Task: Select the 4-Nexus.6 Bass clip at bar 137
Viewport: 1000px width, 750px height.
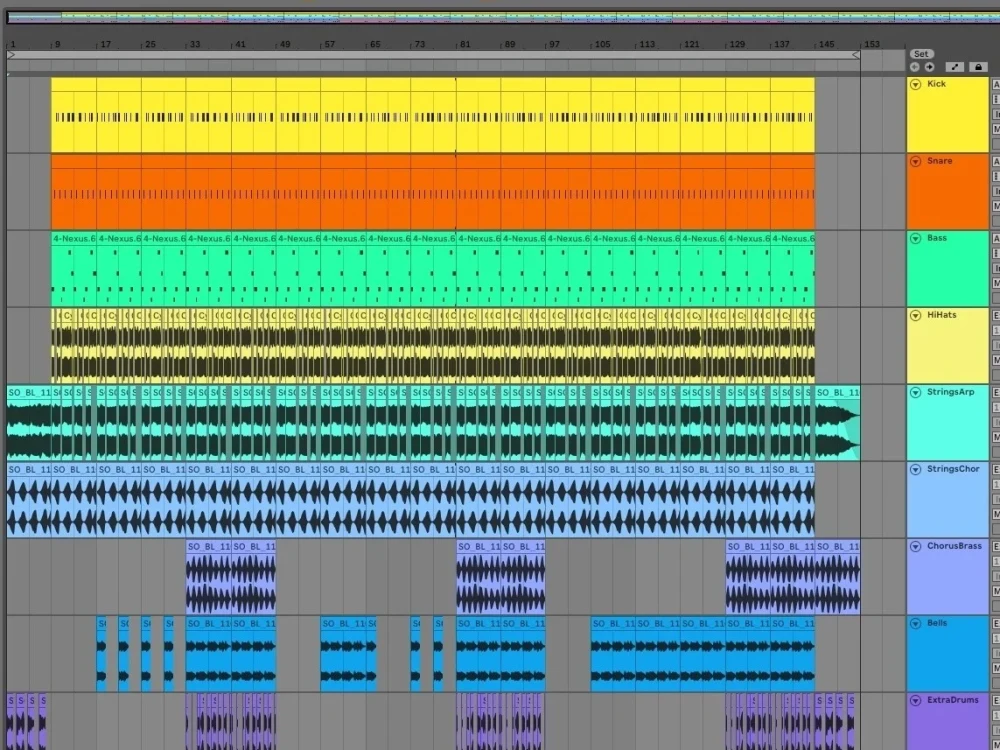Action: pyautogui.click(x=792, y=269)
